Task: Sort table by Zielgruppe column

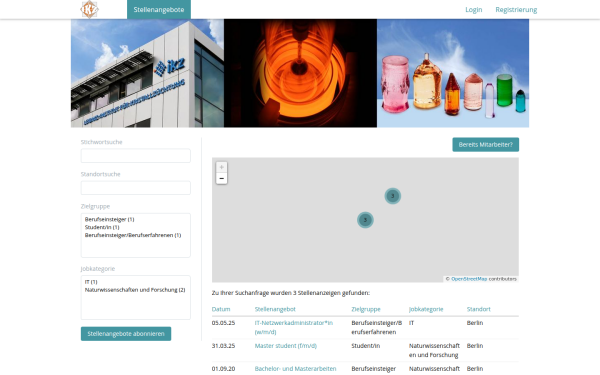Action: (x=366, y=309)
